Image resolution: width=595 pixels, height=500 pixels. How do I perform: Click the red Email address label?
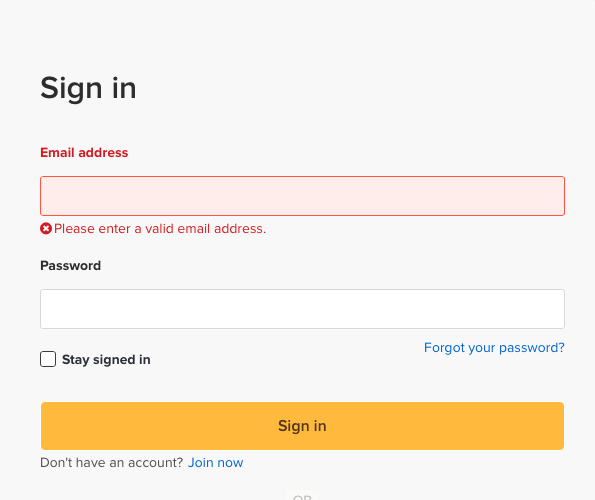tap(84, 153)
